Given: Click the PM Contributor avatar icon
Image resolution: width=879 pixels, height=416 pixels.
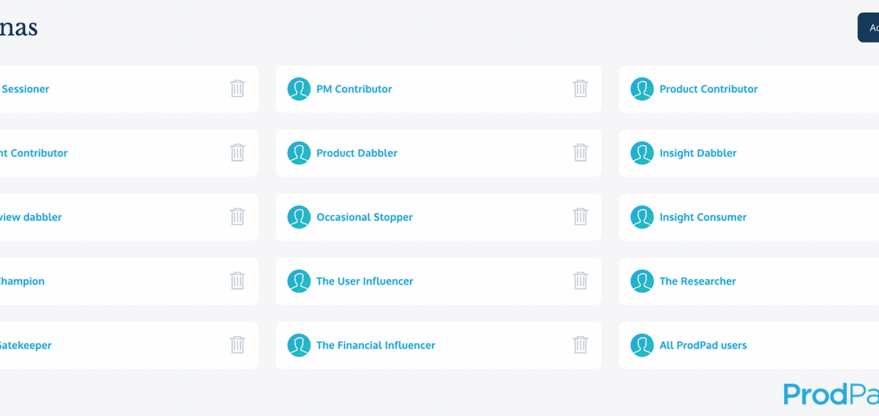Looking at the screenshot, I should point(299,89).
